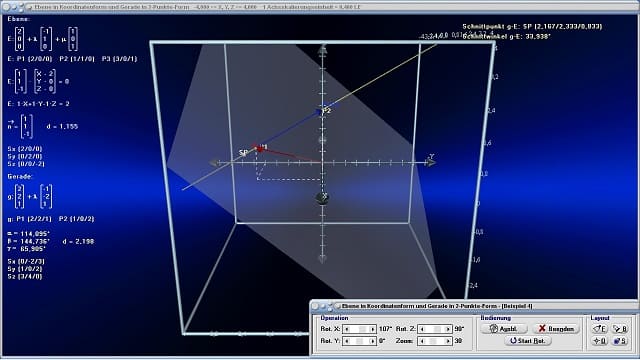
Task: Decrease Rot. X with left arrow
Action: (347, 329)
